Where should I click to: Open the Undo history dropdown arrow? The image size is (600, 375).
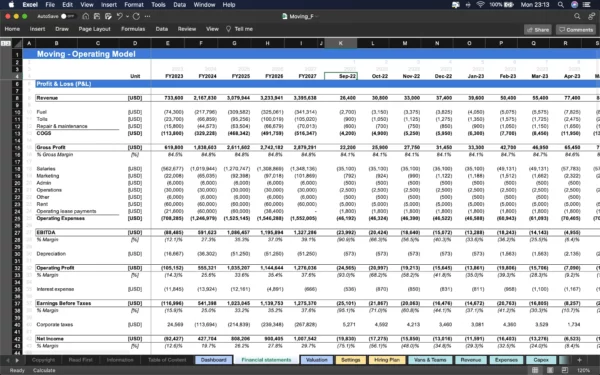(x=127, y=16)
